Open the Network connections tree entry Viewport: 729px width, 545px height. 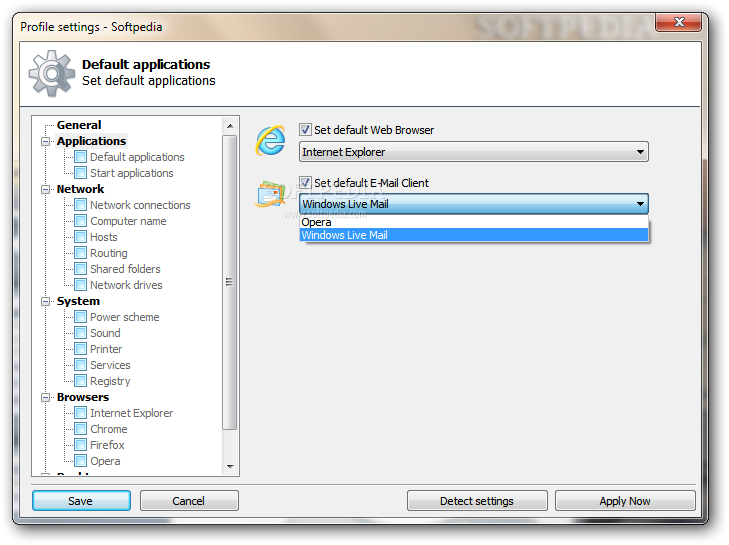pos(140,205)
